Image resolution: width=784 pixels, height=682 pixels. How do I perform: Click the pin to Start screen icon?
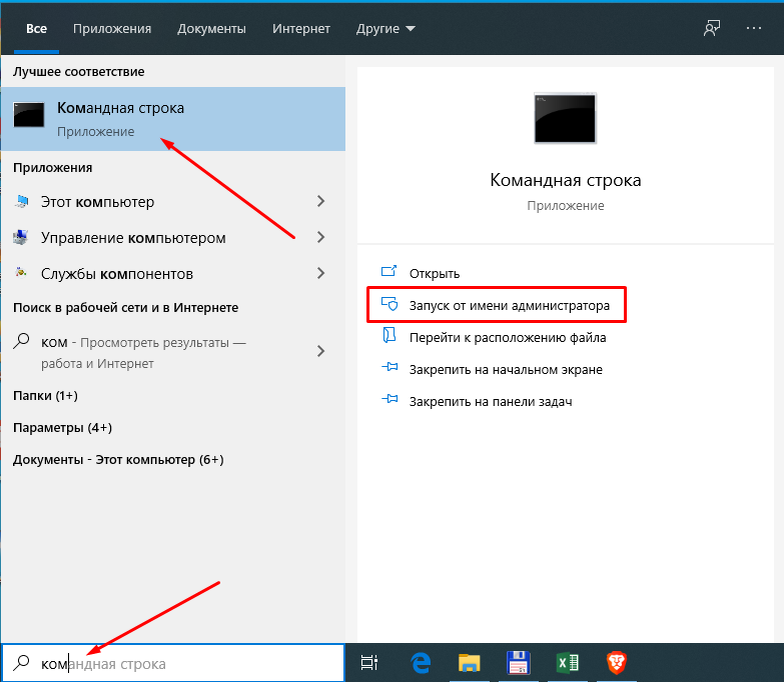point(390,368)
